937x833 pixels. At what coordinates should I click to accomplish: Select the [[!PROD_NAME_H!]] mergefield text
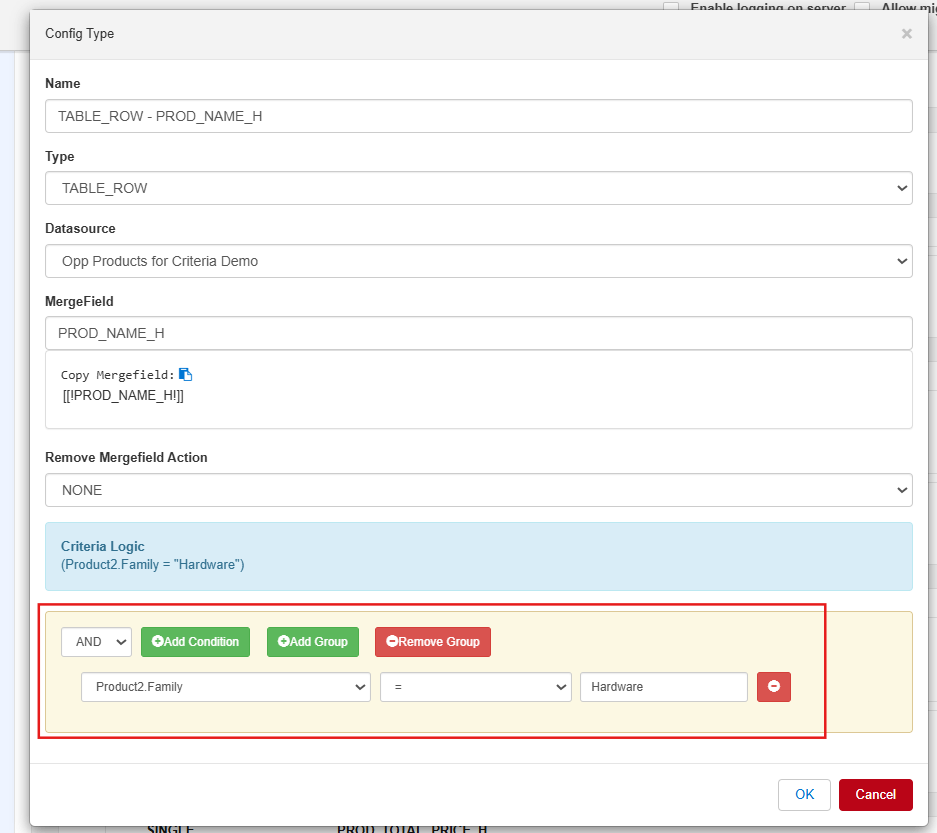click(123, 396)
